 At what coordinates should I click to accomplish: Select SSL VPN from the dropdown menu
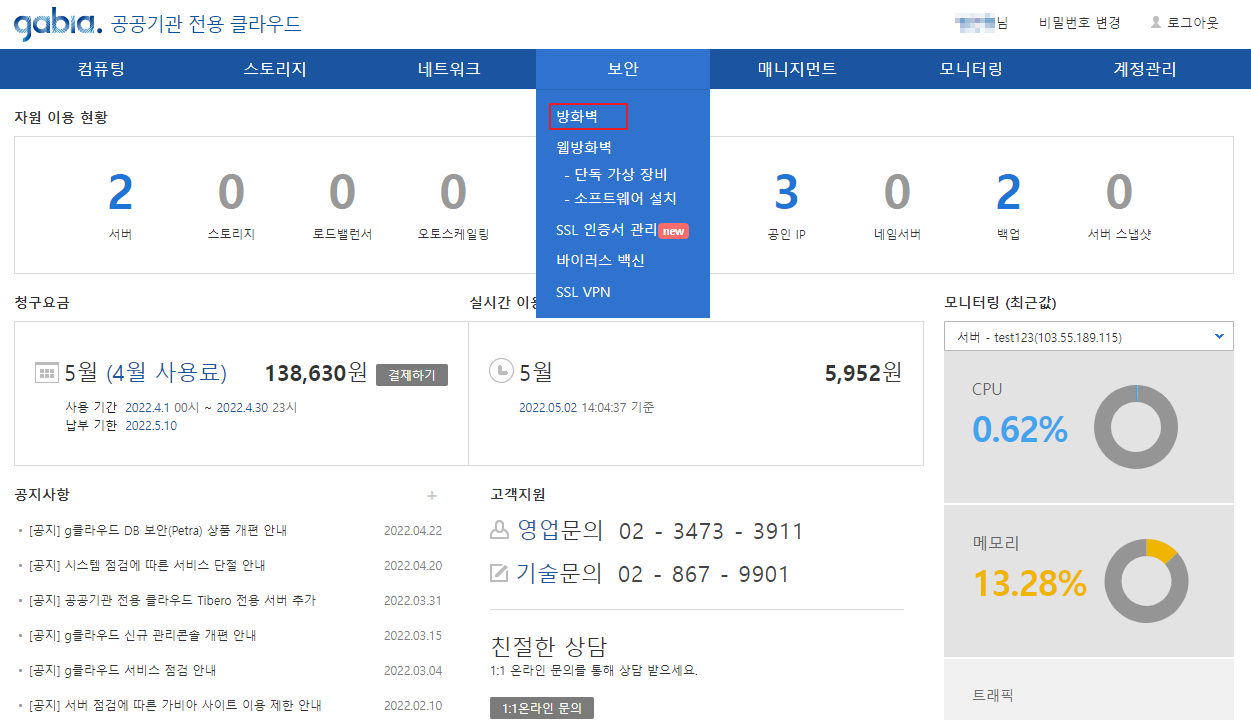tap(583, 292)
